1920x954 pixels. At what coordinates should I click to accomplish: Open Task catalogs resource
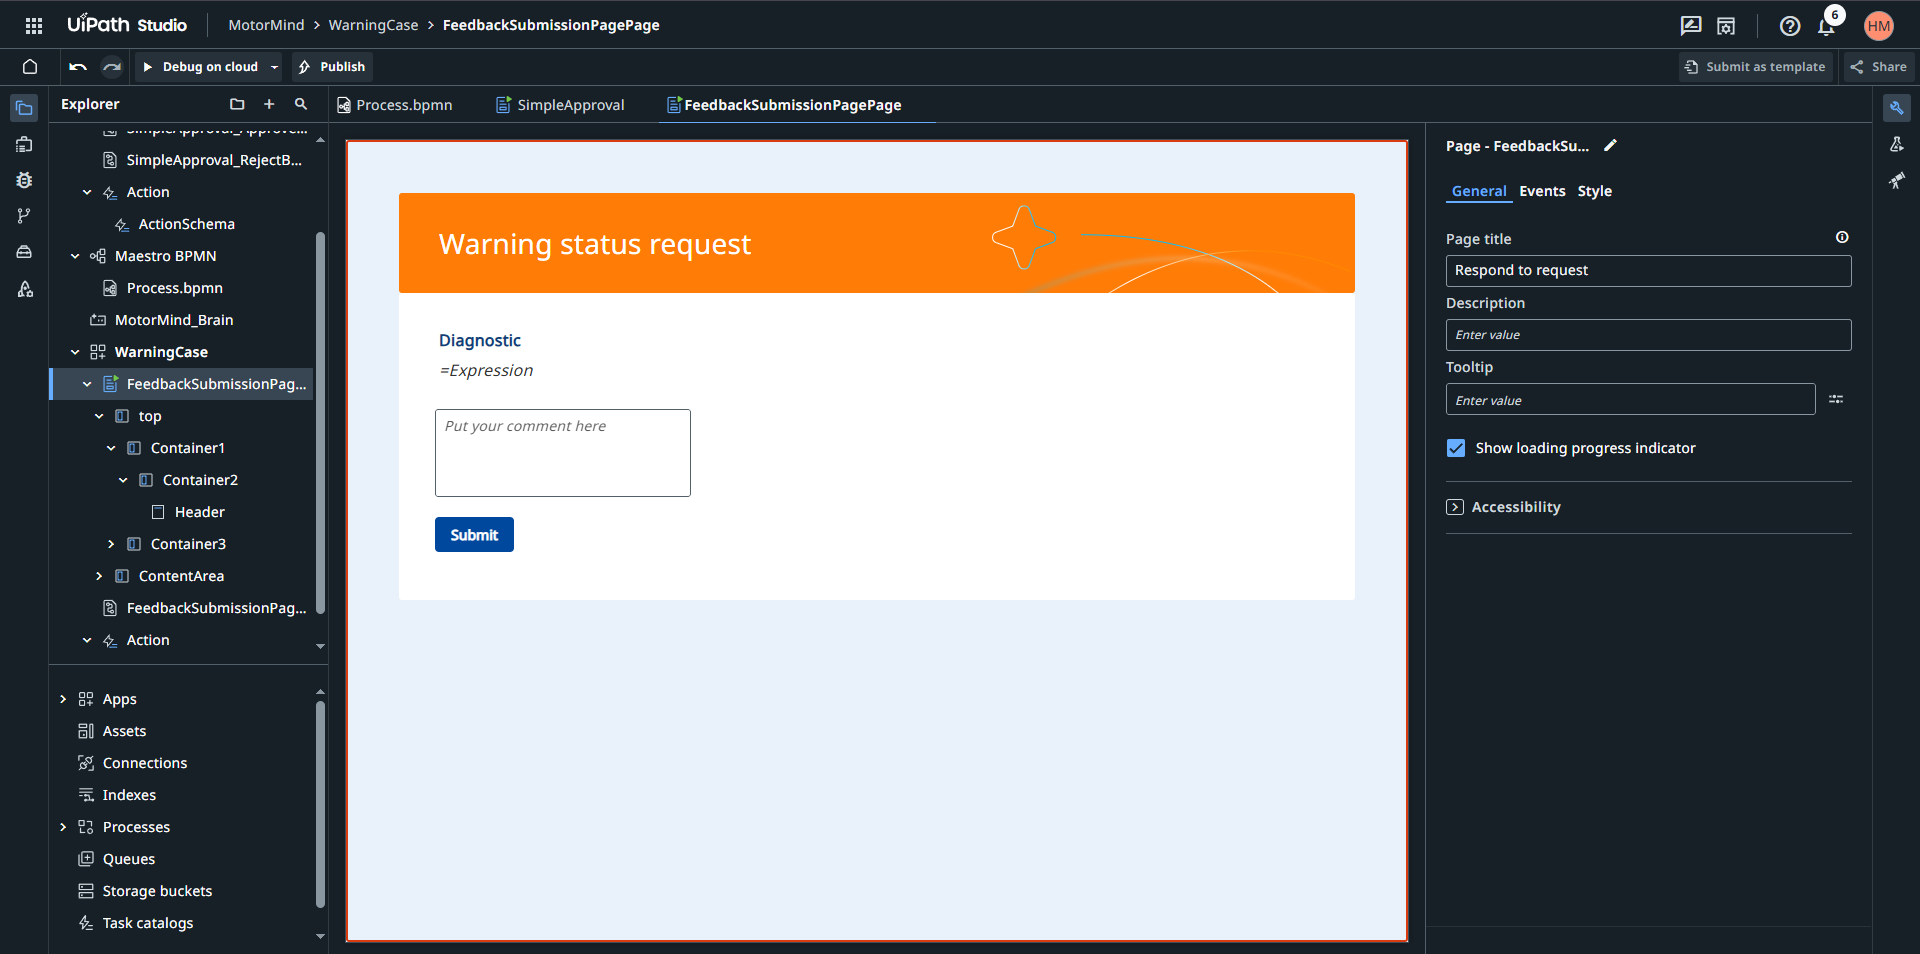pyautogui.click(x=148, y=923)
